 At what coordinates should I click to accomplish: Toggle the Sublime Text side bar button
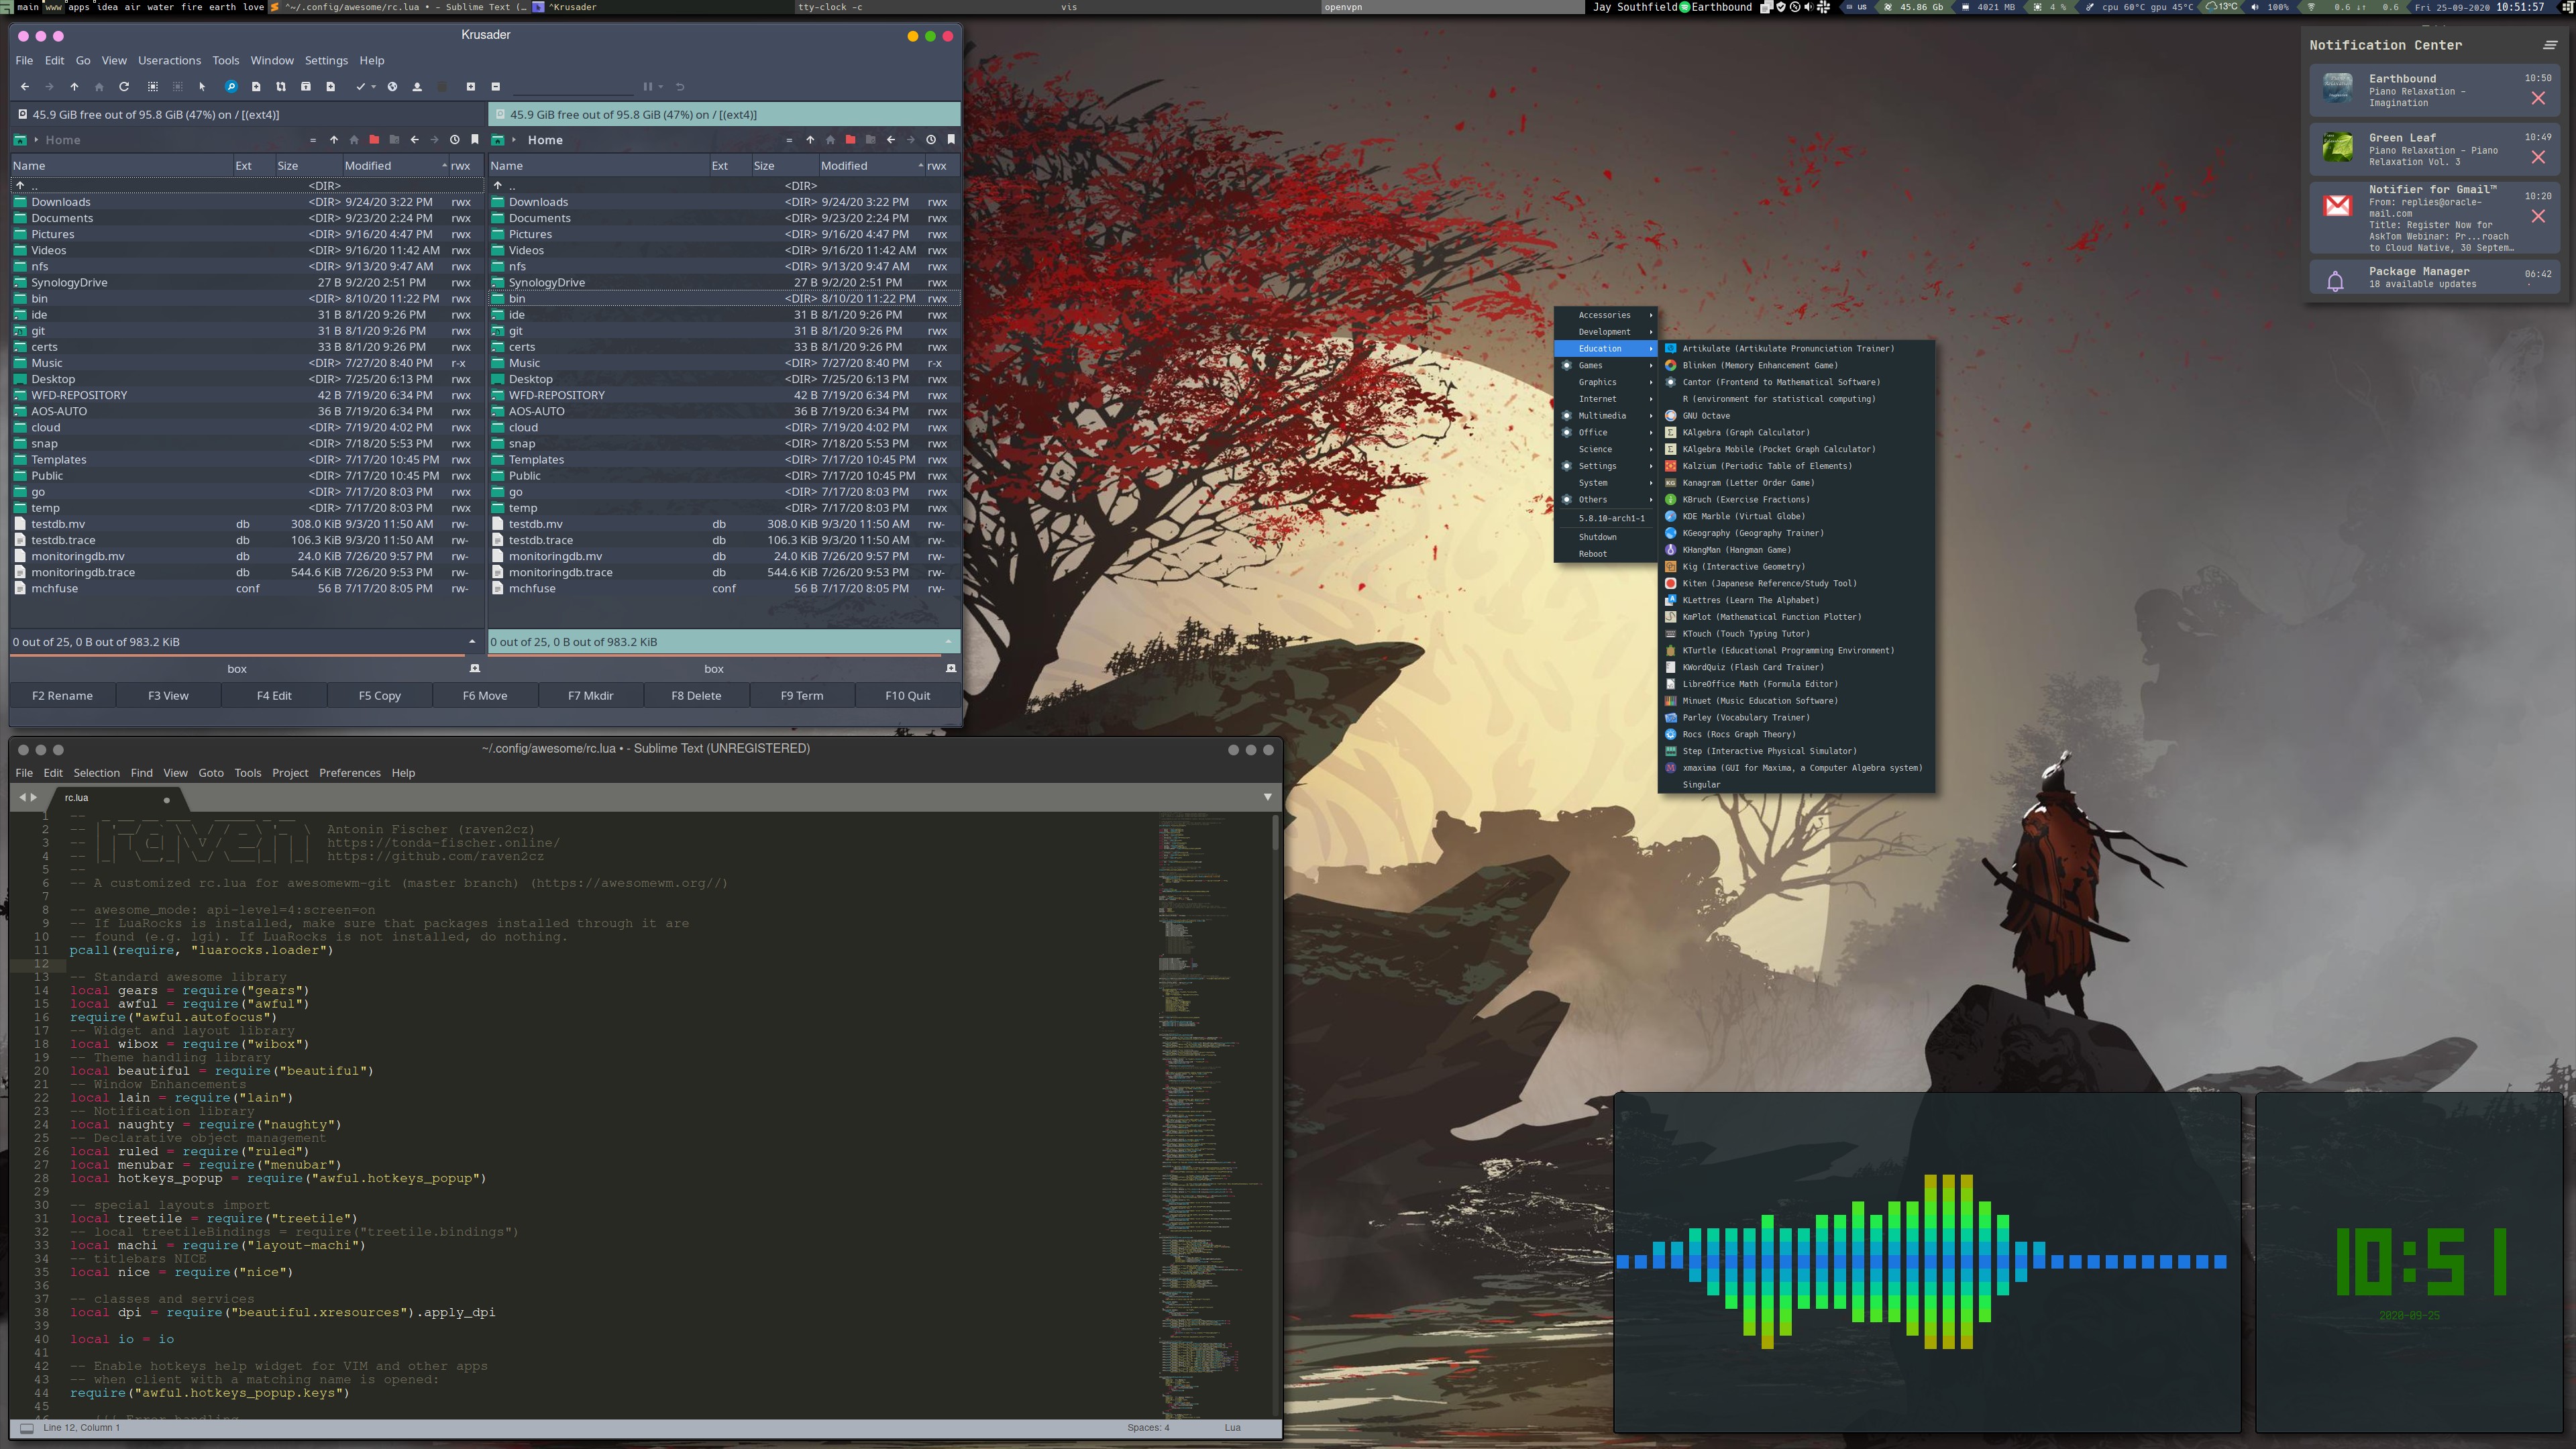click(x=26, y=1428)
